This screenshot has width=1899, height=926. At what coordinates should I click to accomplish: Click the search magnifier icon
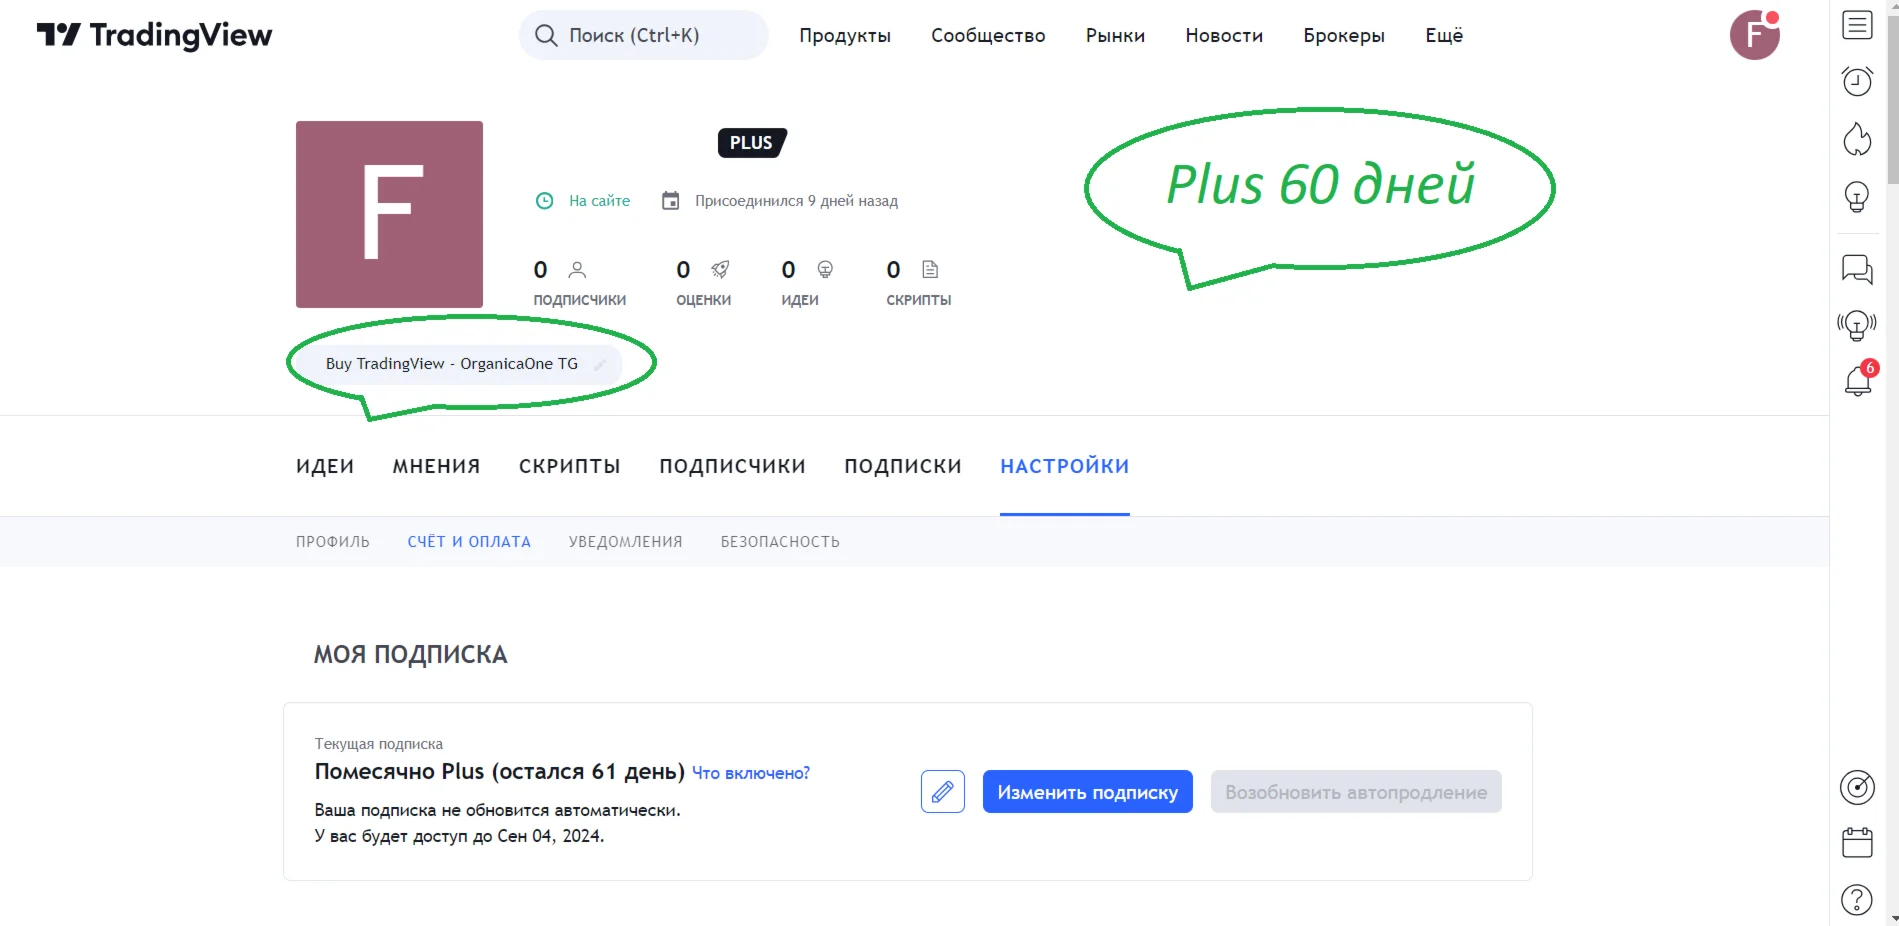(546, 36)
